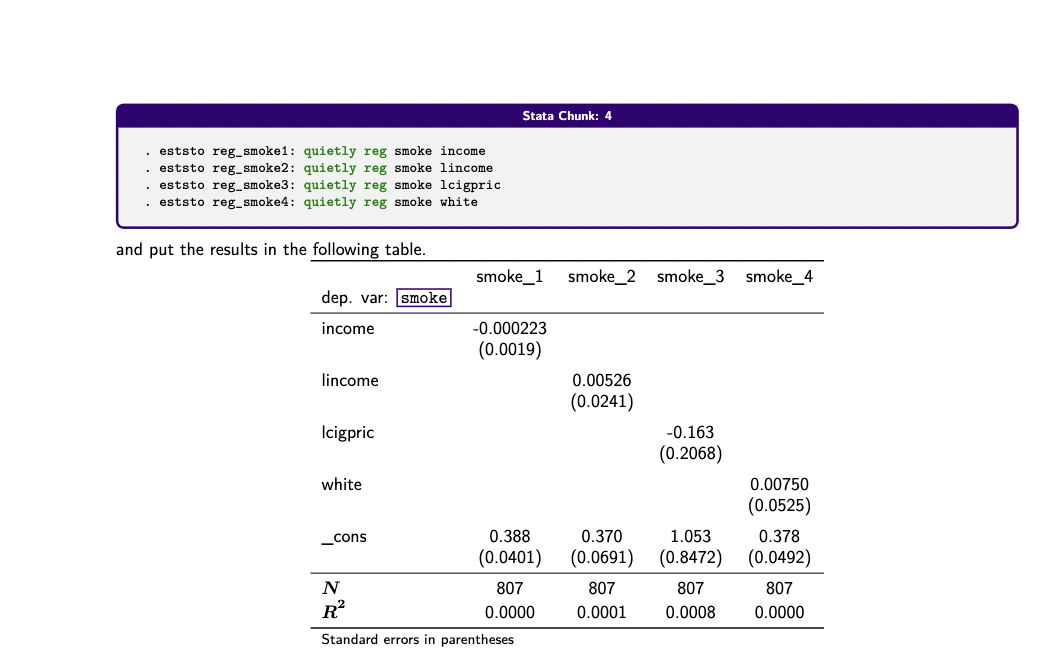The image size is (1064, 656).
Task: Select the smoke_2 column header
Action: pyautogui.click(x=600, y=277)
